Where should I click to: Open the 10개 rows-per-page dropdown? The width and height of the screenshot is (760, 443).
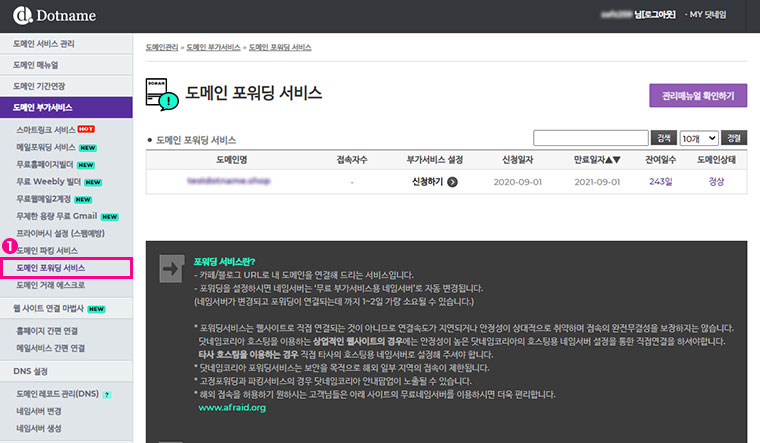(697, 138)
